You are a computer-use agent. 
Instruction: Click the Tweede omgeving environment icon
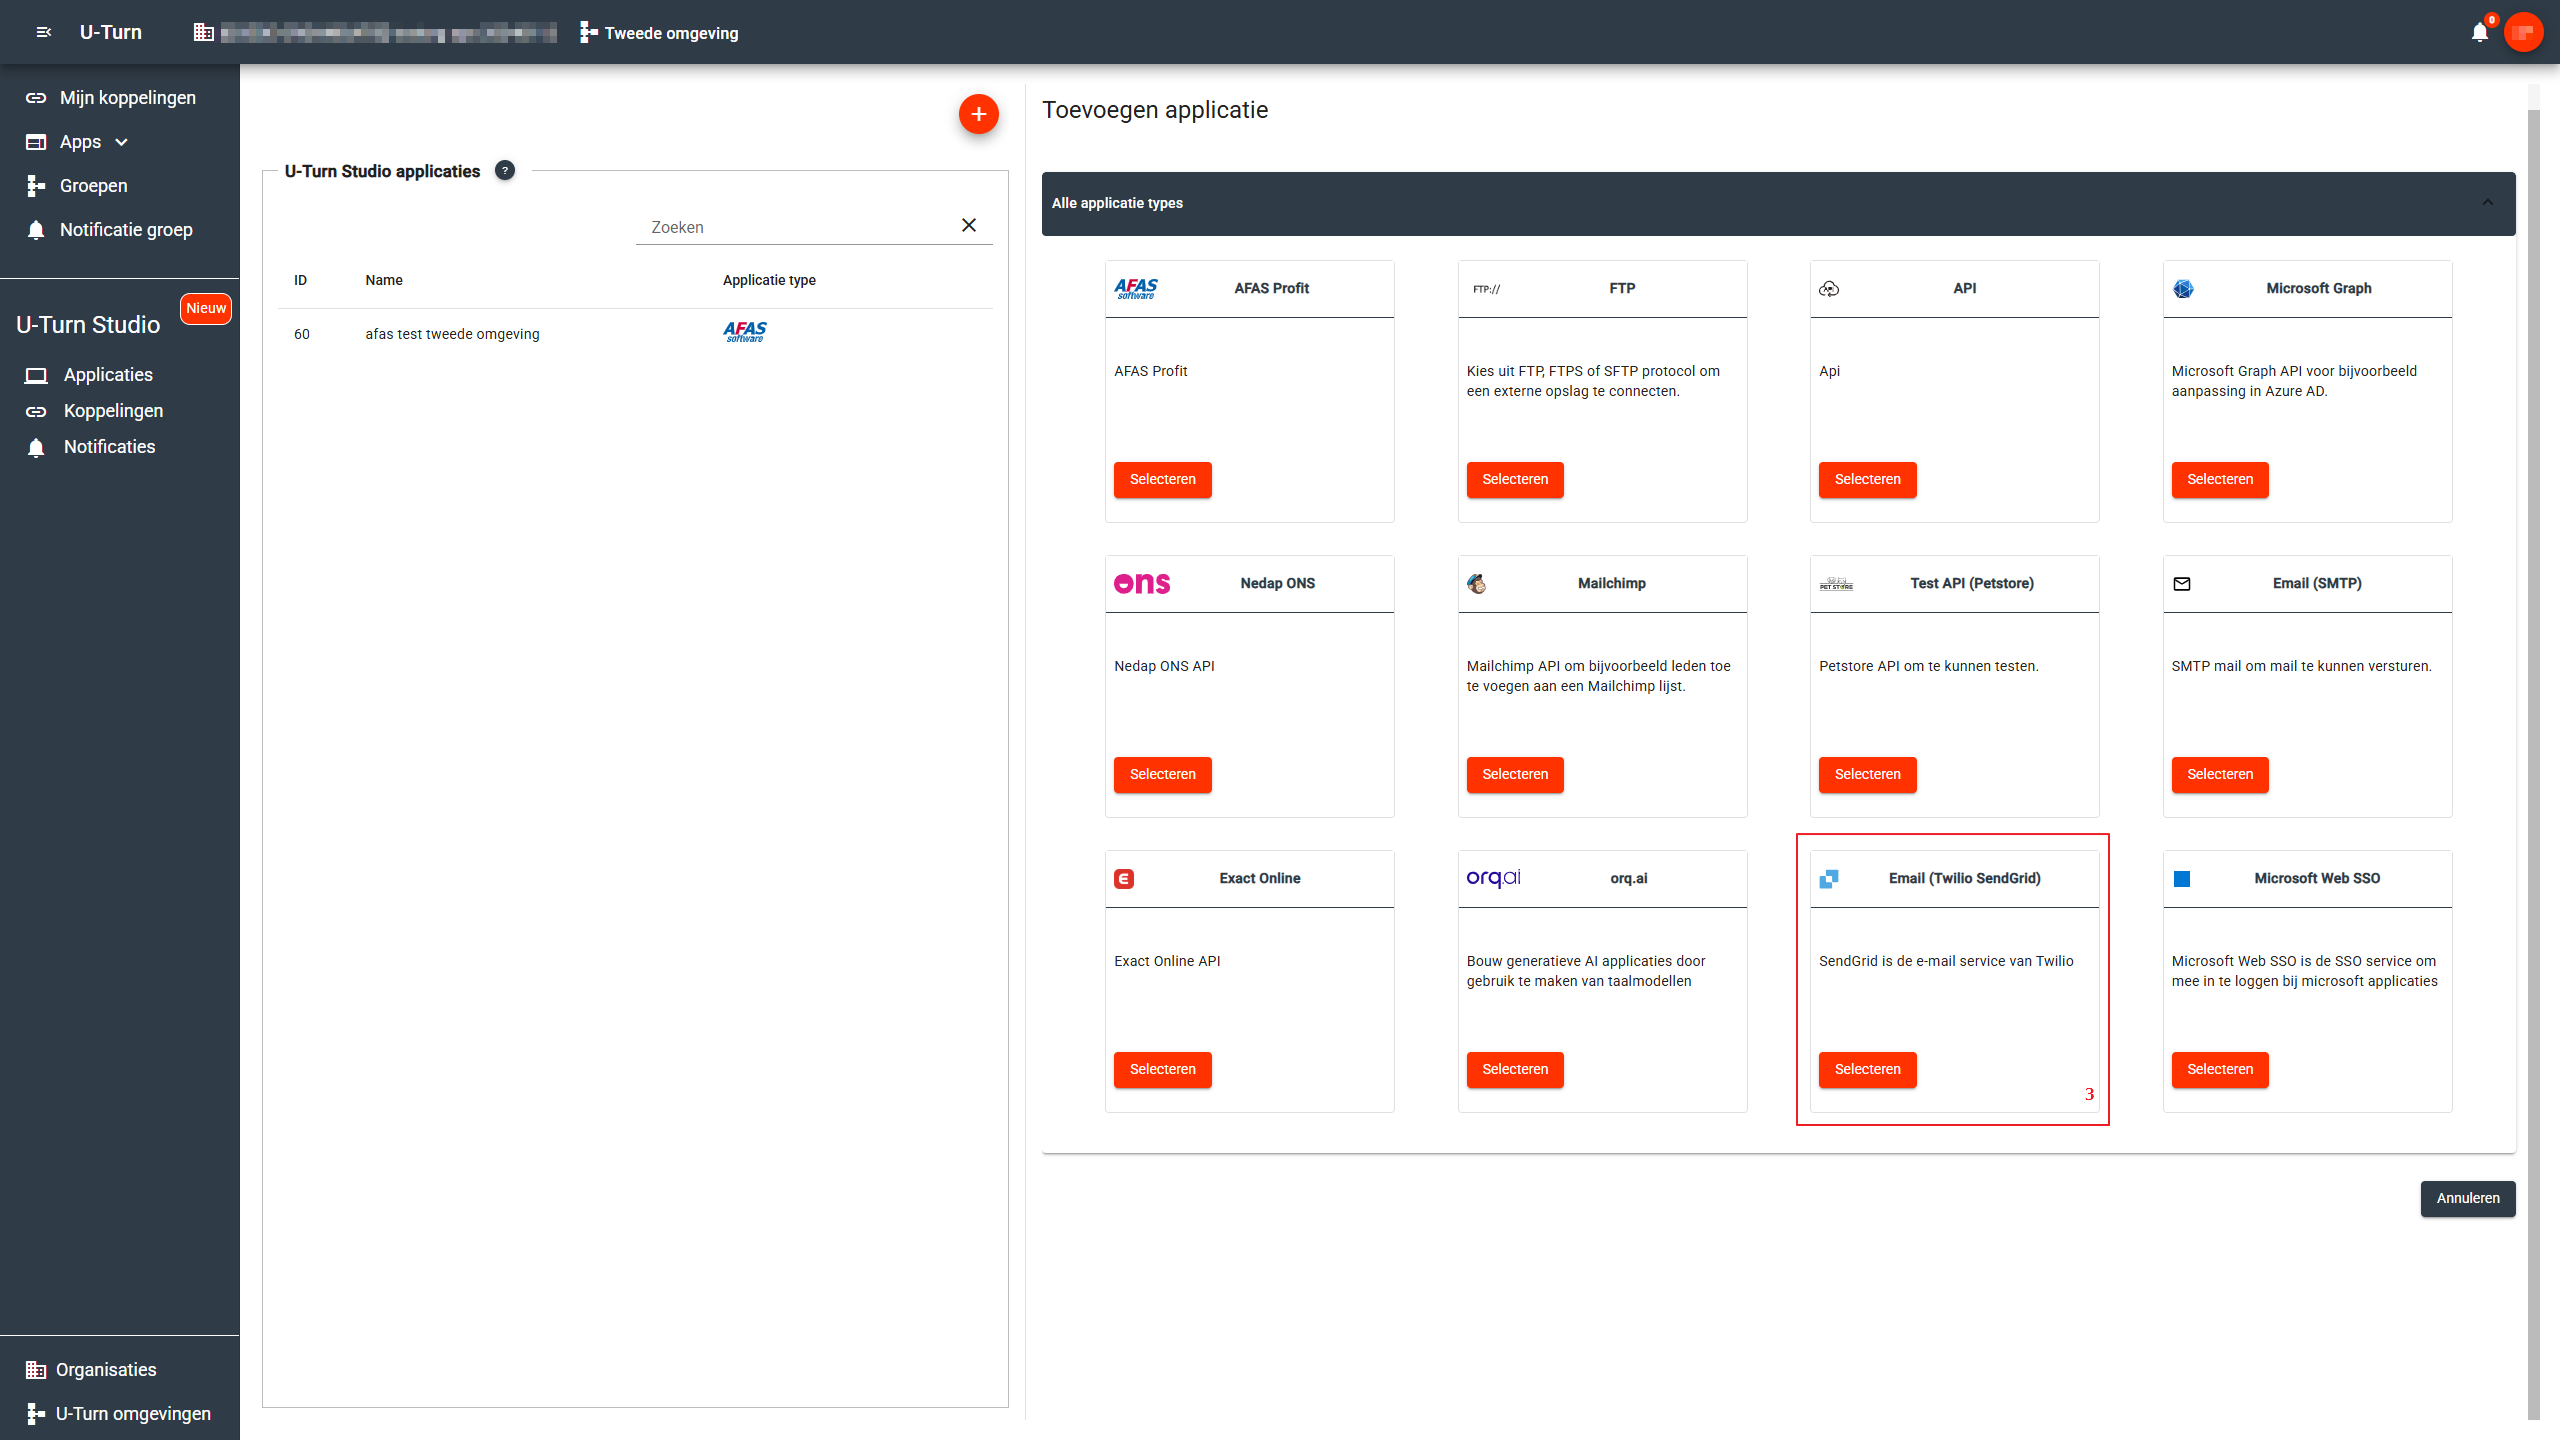tap(589, 33)
